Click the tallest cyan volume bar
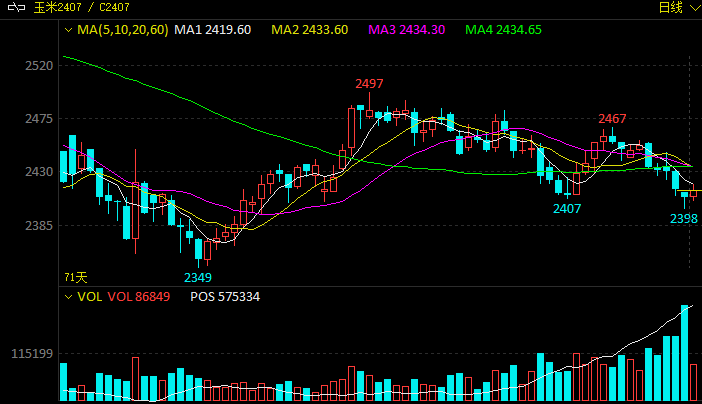702x404 pixels. pos(685,353)
